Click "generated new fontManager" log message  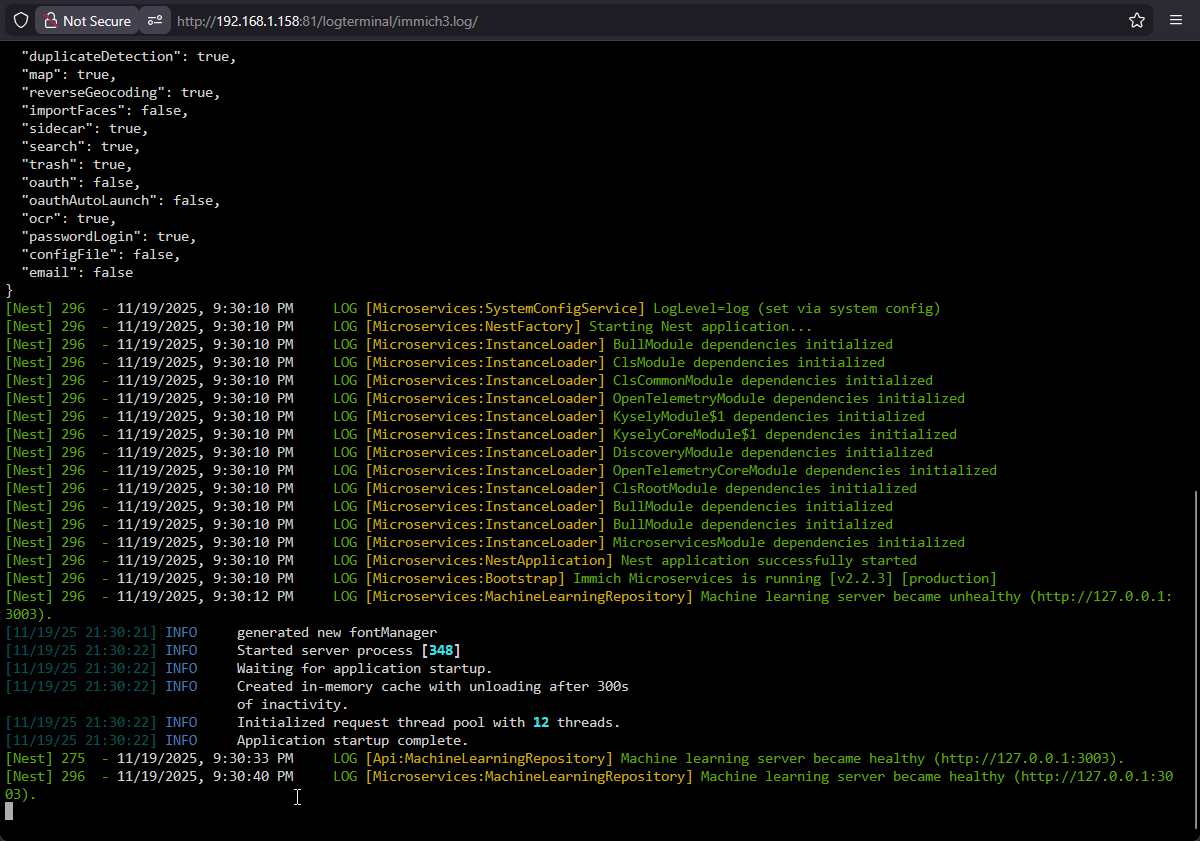pos(336,633)
